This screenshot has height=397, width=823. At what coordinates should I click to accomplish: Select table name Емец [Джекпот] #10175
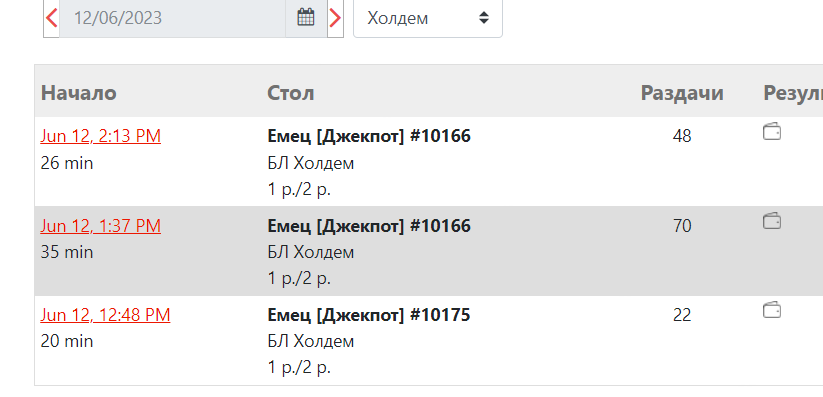pos(369,315)
